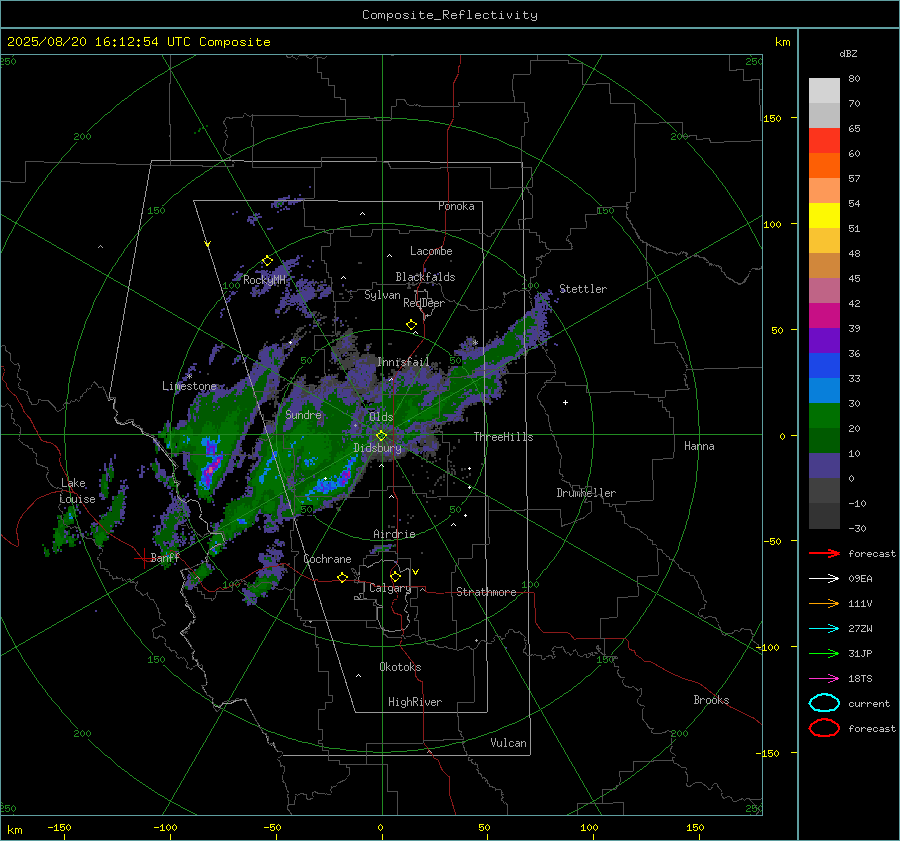This screenshot has width=900, height=841.
Task: Select the yellow diamond marker near Cochrane
Action: [x=342, y=577]
